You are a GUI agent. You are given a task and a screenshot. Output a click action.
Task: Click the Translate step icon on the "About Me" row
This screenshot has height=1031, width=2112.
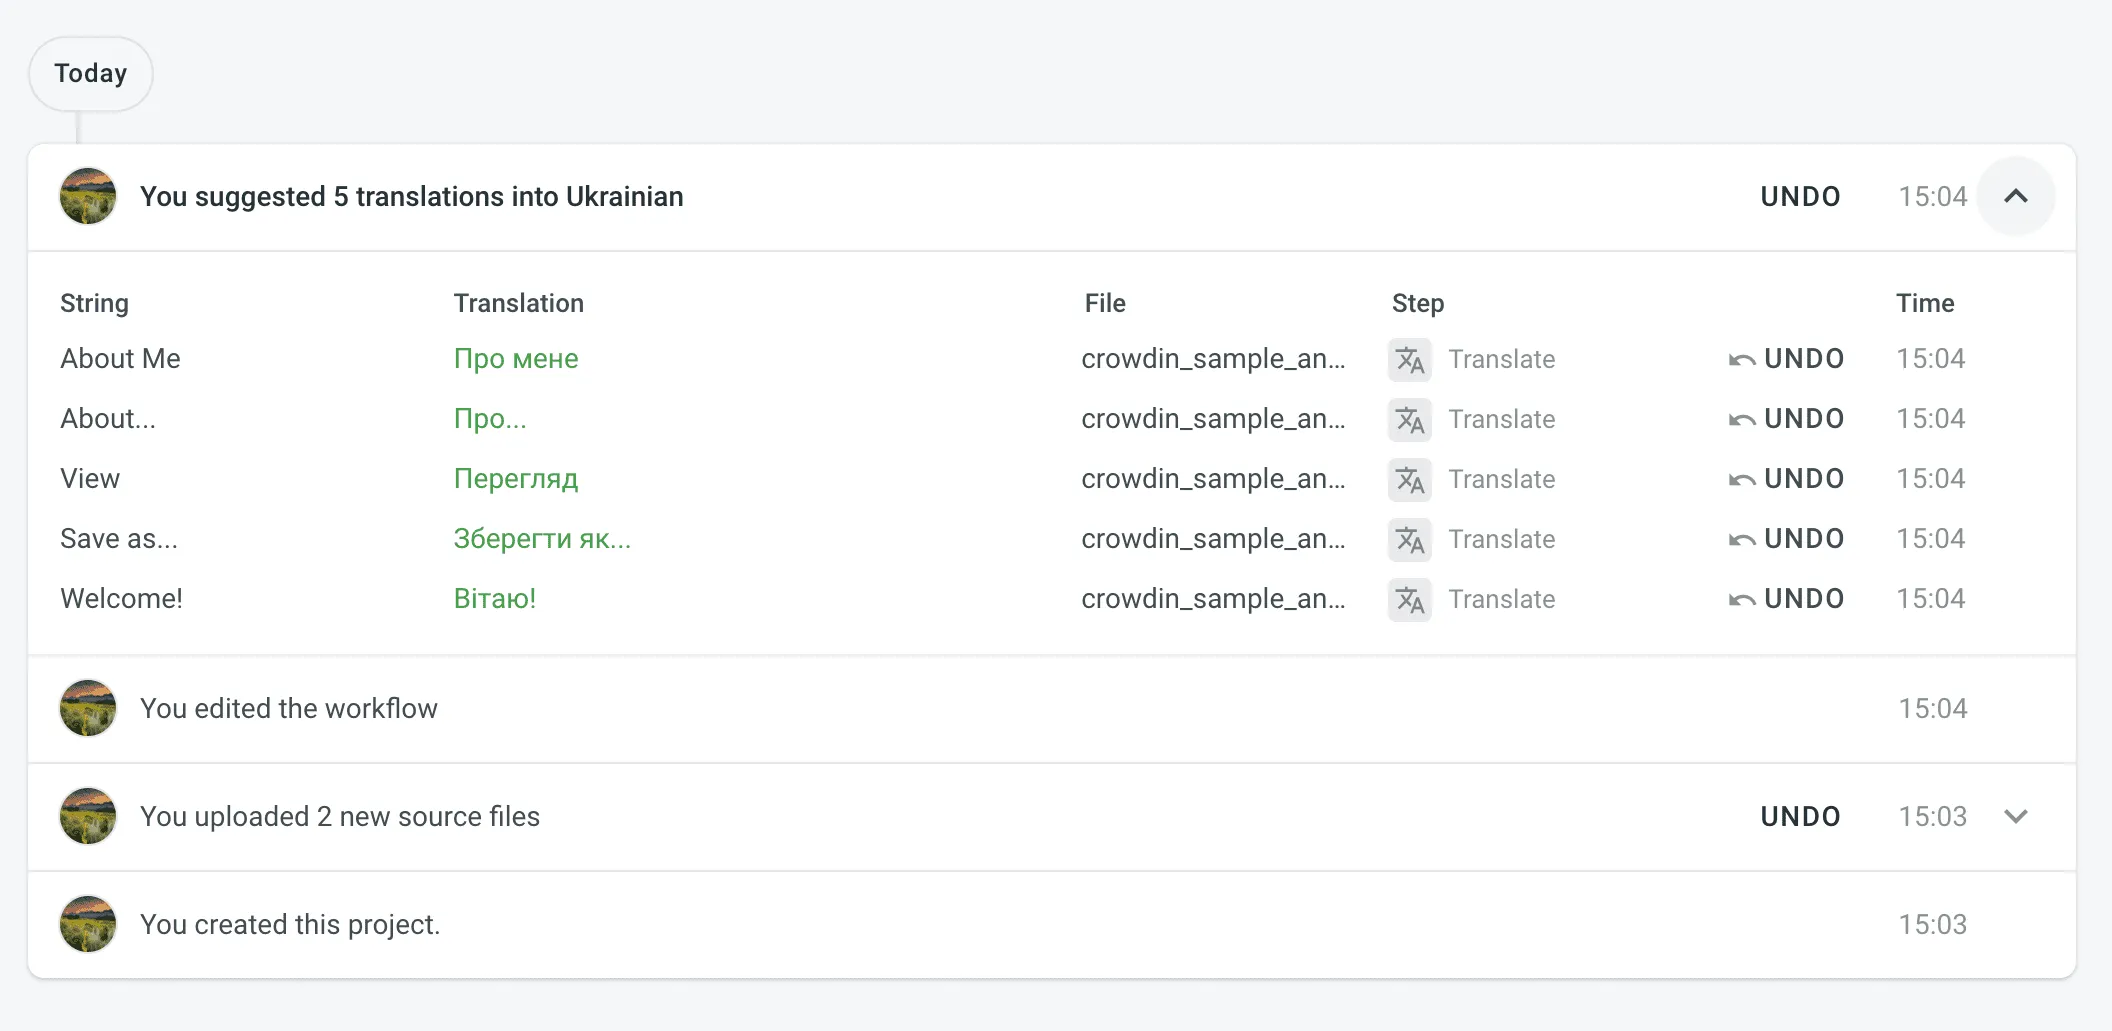click(1409, 359)
